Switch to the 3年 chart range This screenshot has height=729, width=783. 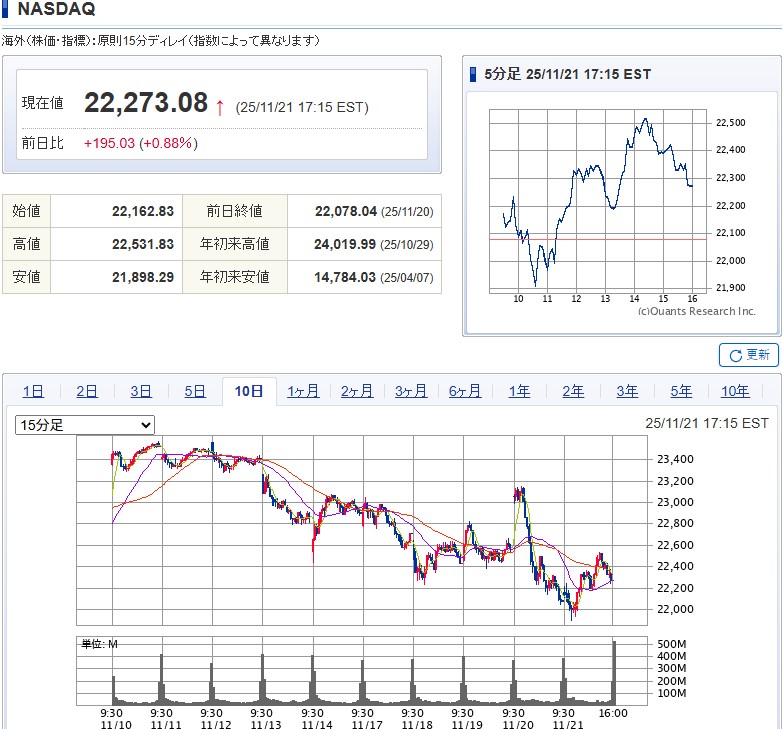627,392
